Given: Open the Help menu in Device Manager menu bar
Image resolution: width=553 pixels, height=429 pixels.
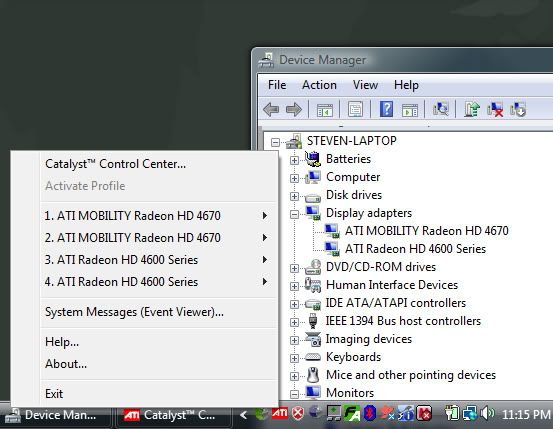Looking at the screenshot, I should coord(406,85).
